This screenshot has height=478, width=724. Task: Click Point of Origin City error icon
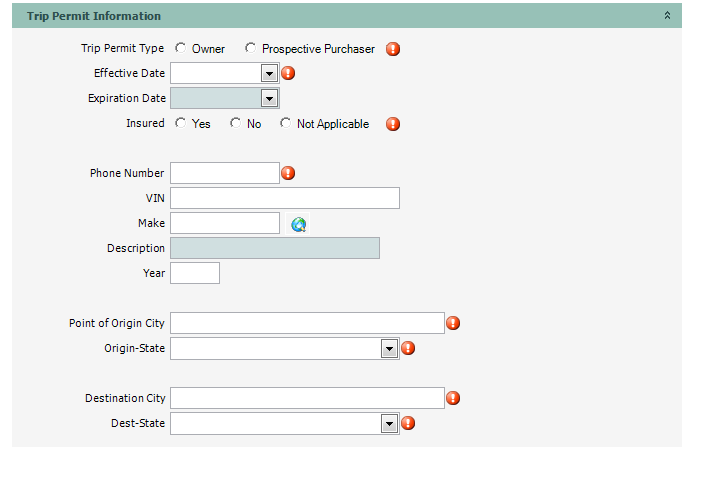coord(453,323)
